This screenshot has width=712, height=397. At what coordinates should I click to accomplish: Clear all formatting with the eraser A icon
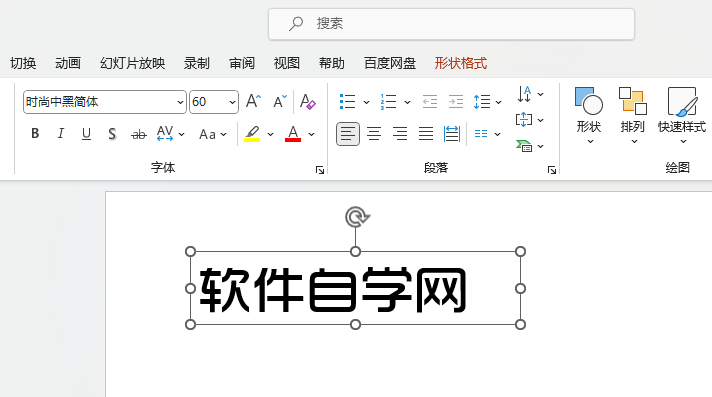tap(307, 101)
